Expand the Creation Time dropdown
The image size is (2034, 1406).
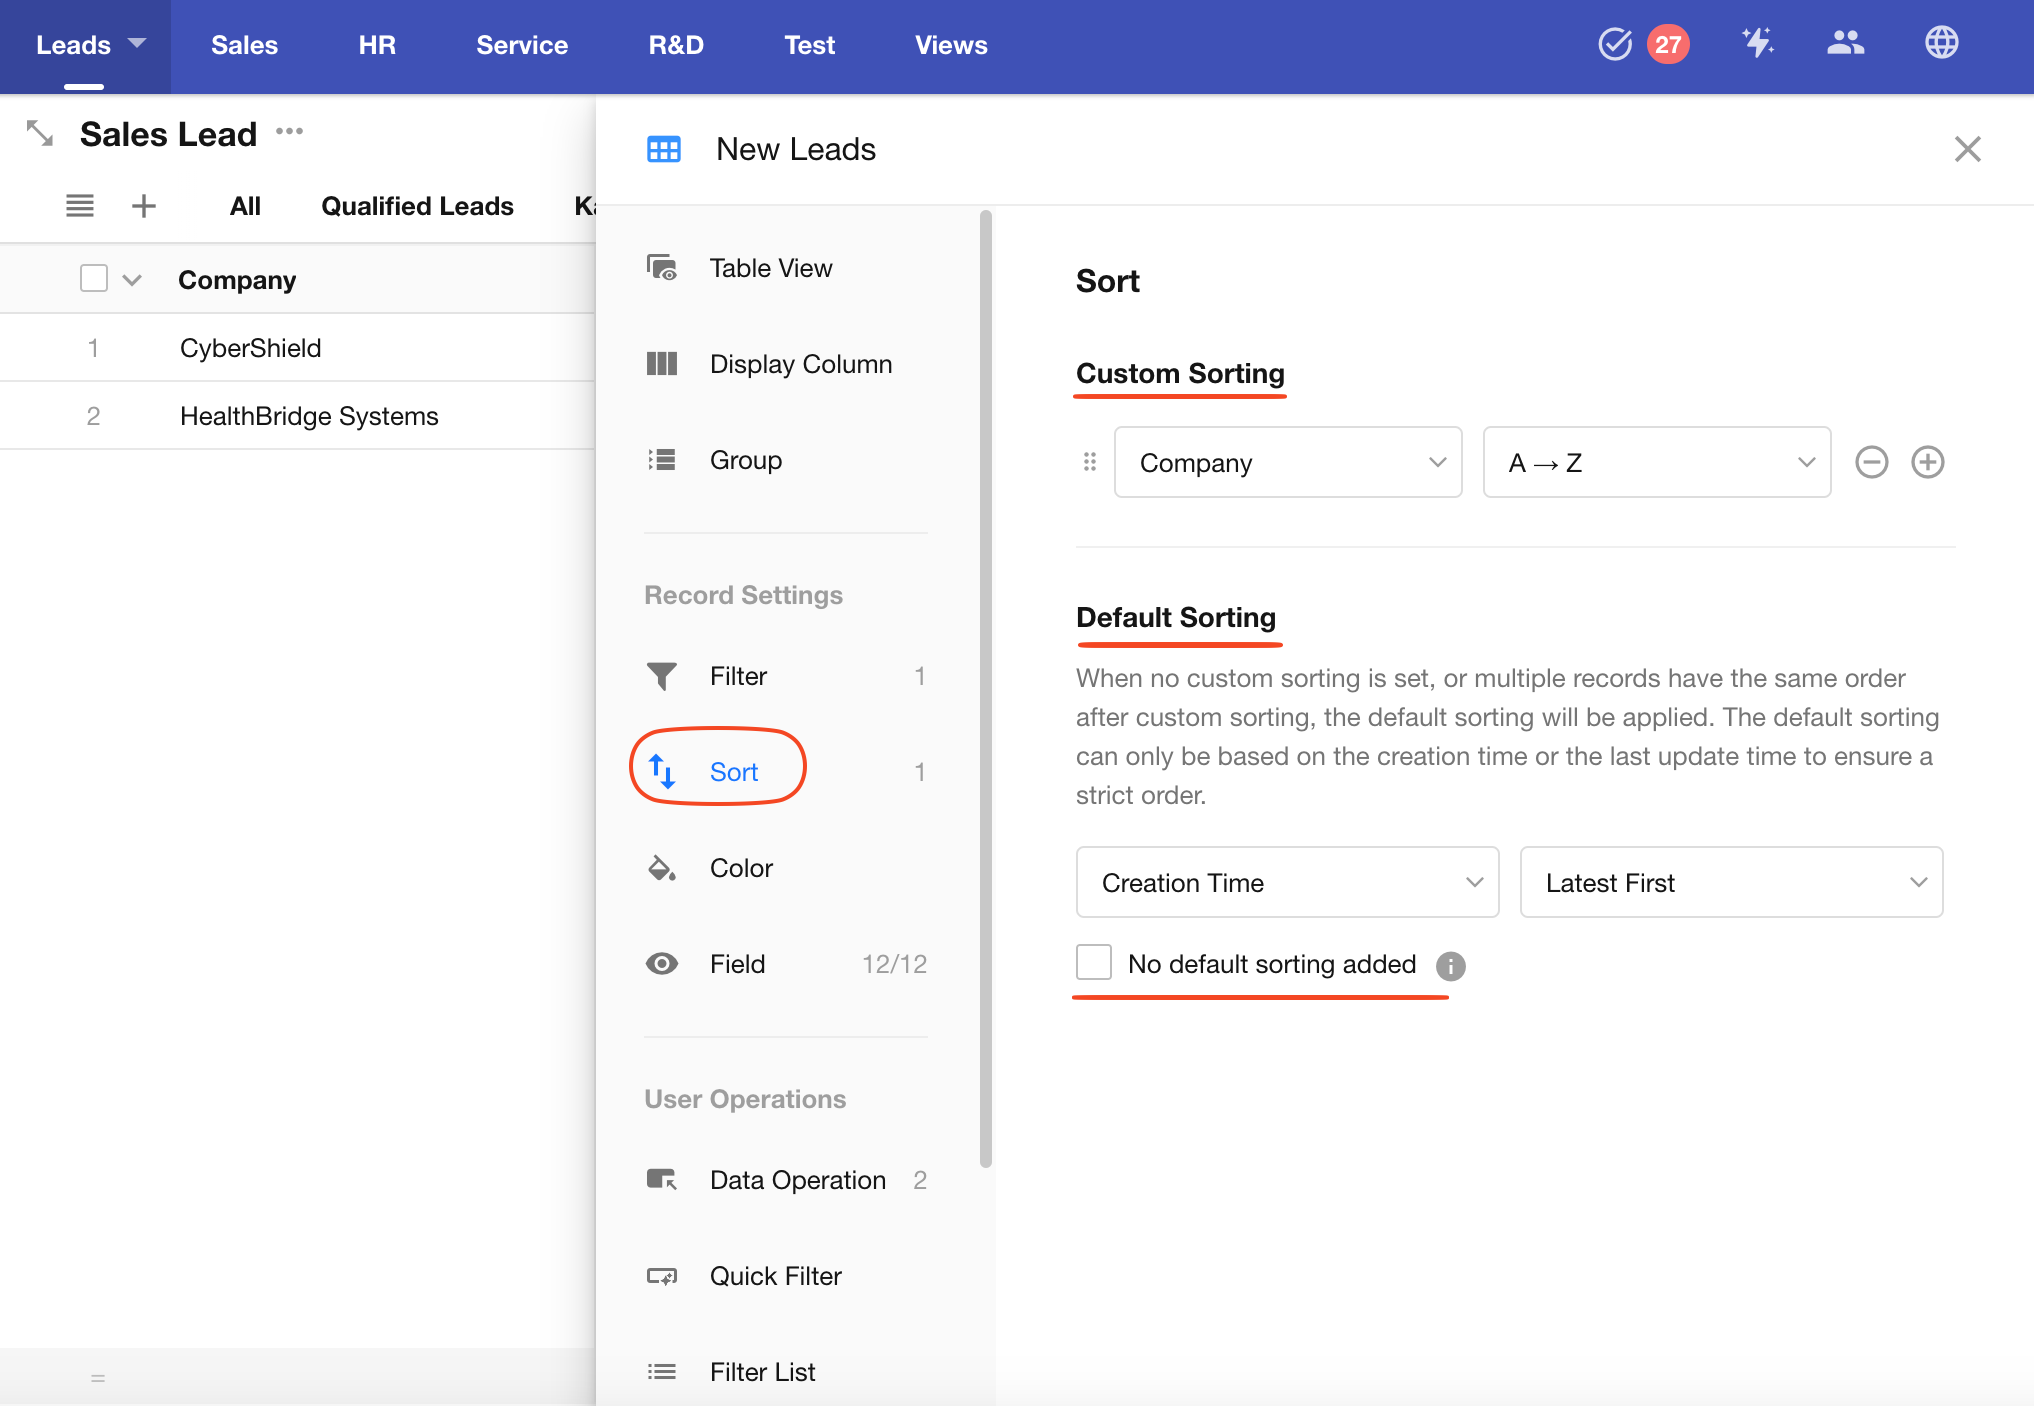(1287, 882)
